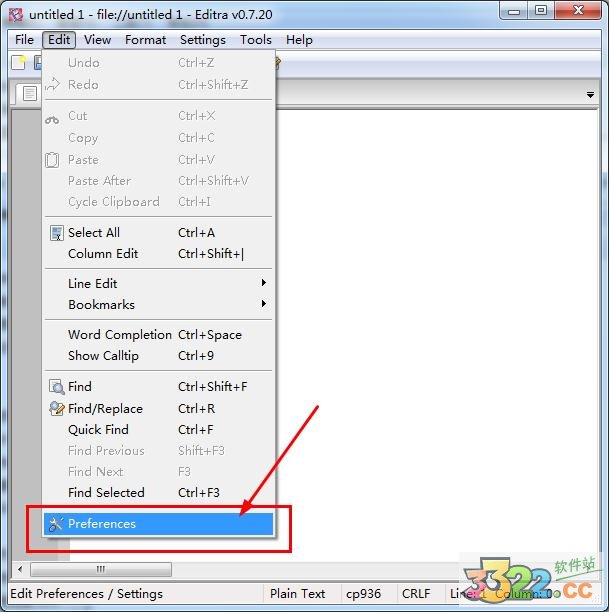The width and height of the screenshot is (609, 612).
Task: Open the Help menu
Action: pos(299,40)
